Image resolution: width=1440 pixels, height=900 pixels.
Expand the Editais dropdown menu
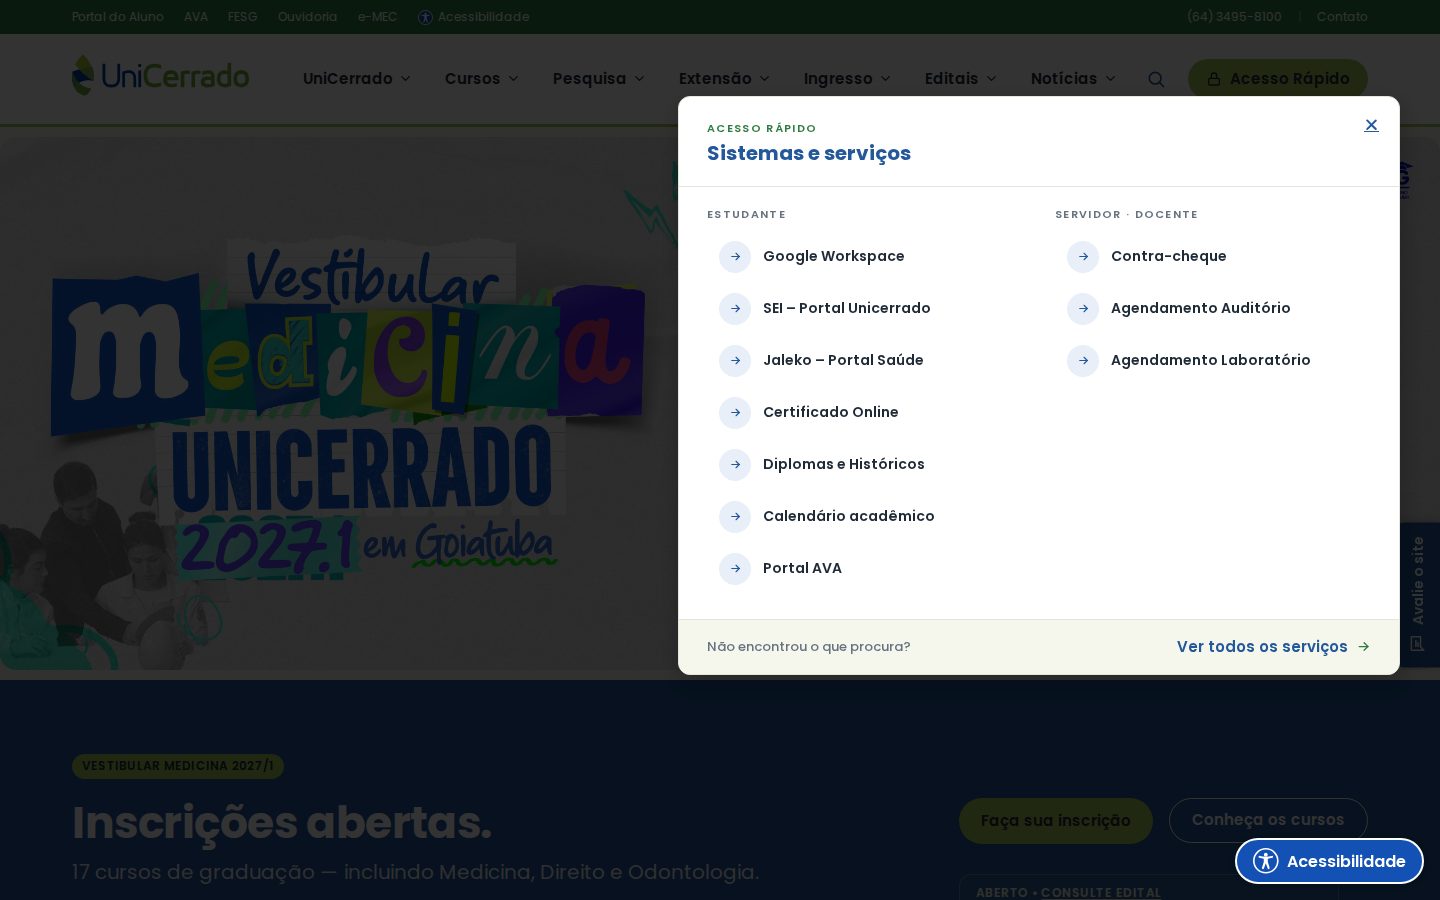[x=961, y=79]
